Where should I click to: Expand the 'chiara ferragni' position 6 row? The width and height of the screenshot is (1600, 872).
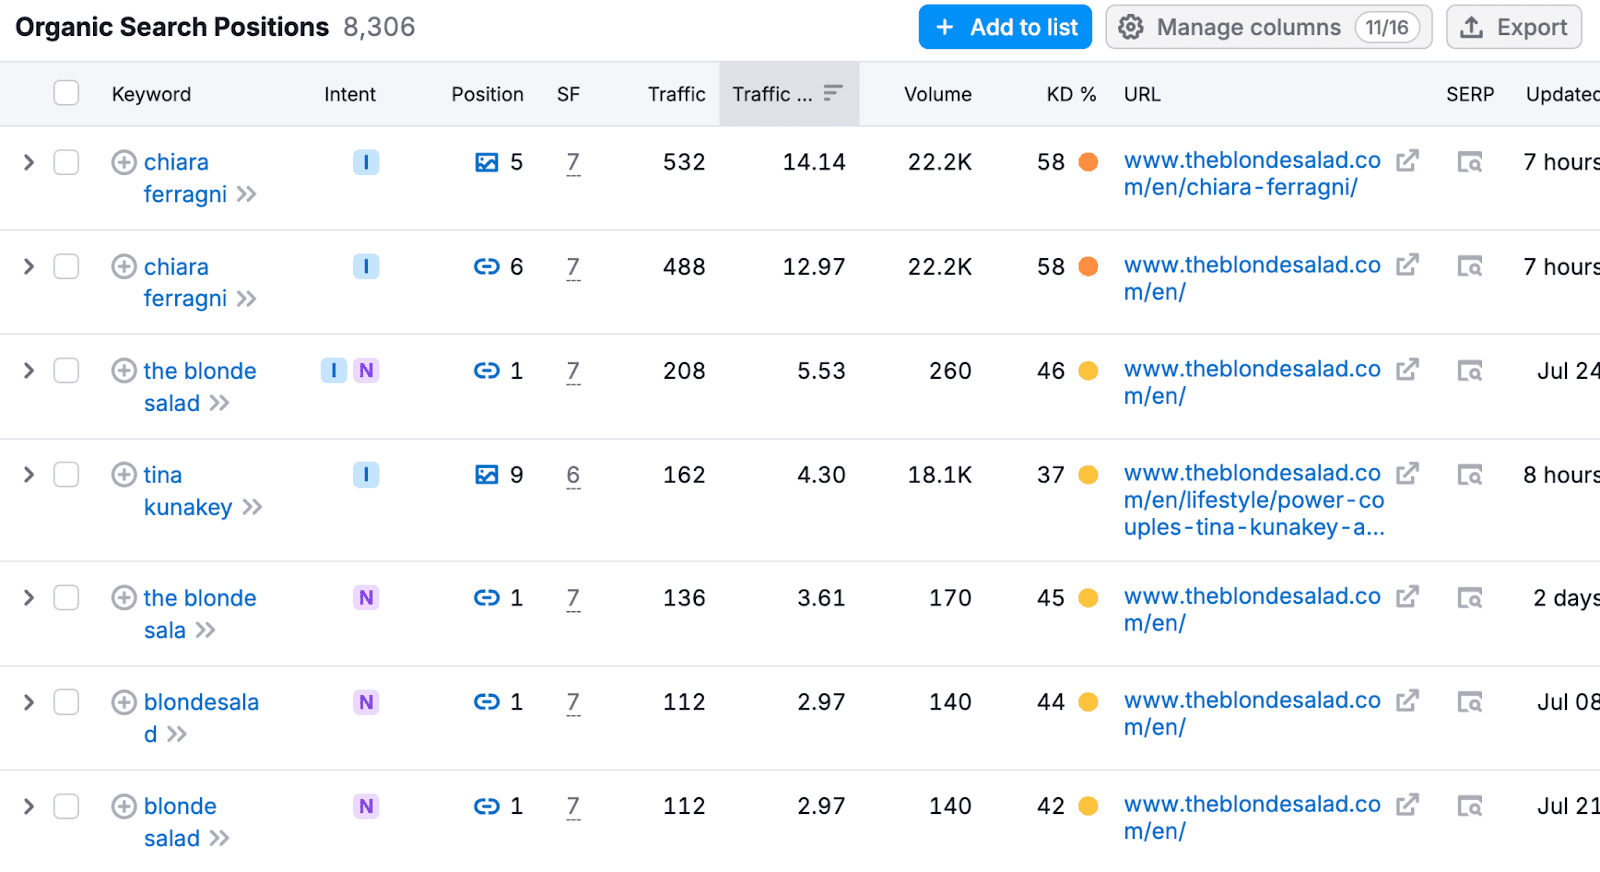tap(29, 266)
